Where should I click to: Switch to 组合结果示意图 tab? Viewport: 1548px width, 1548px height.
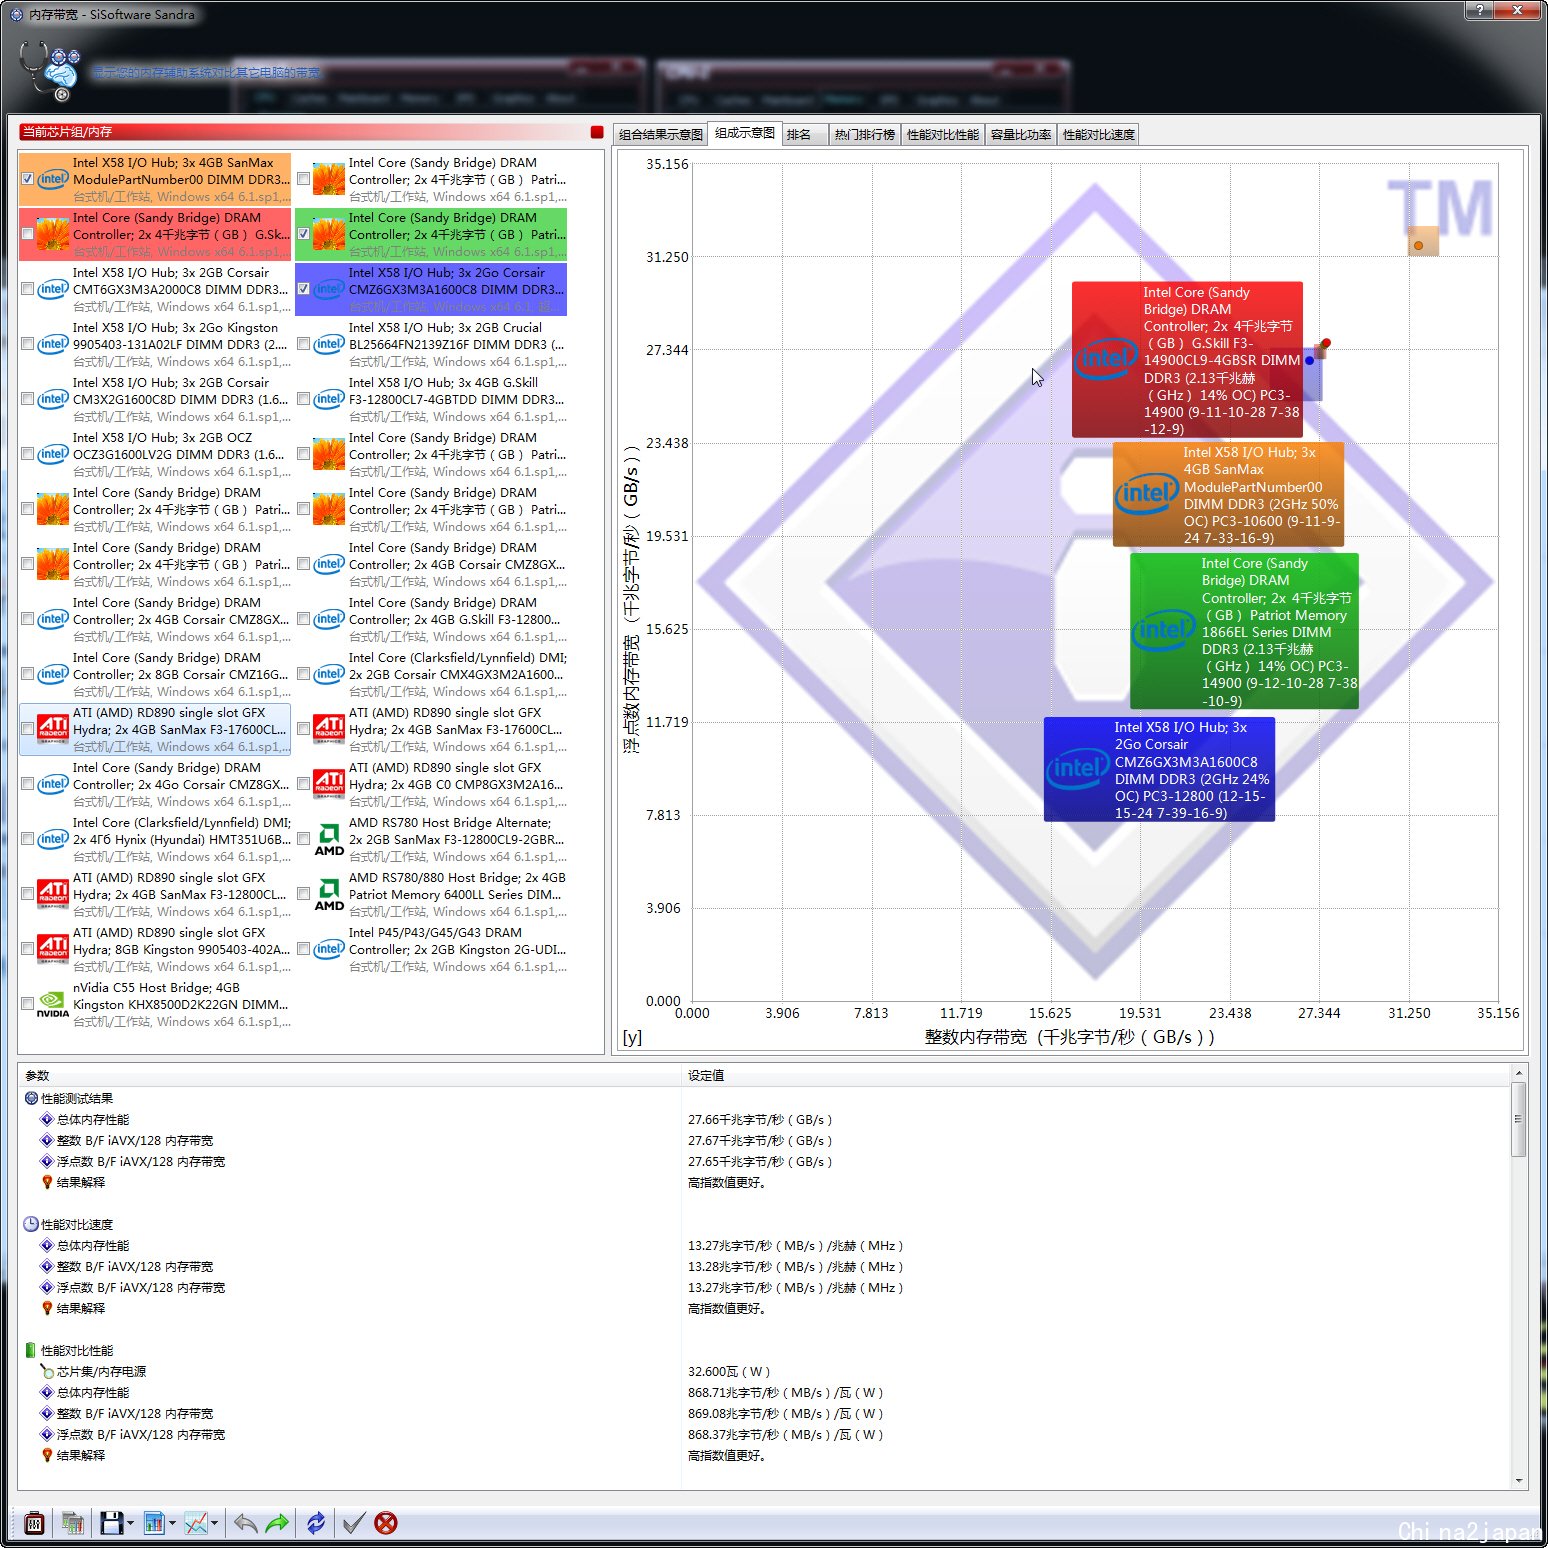(660, 135)
